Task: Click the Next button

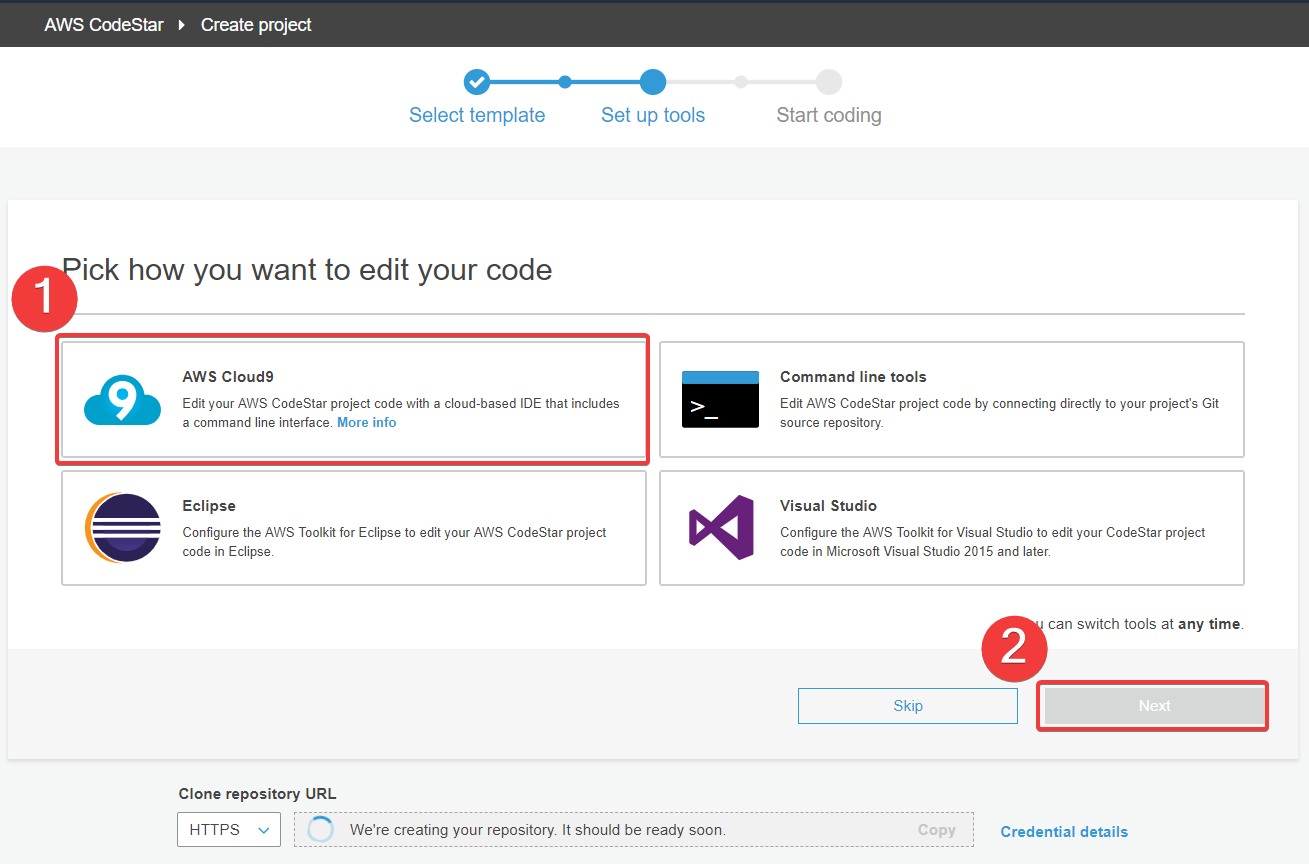Action: (1154, 706)
